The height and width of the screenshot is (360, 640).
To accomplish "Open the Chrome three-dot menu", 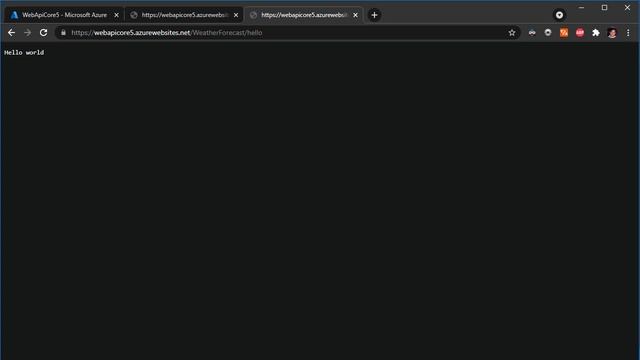I will pos(628,33).
